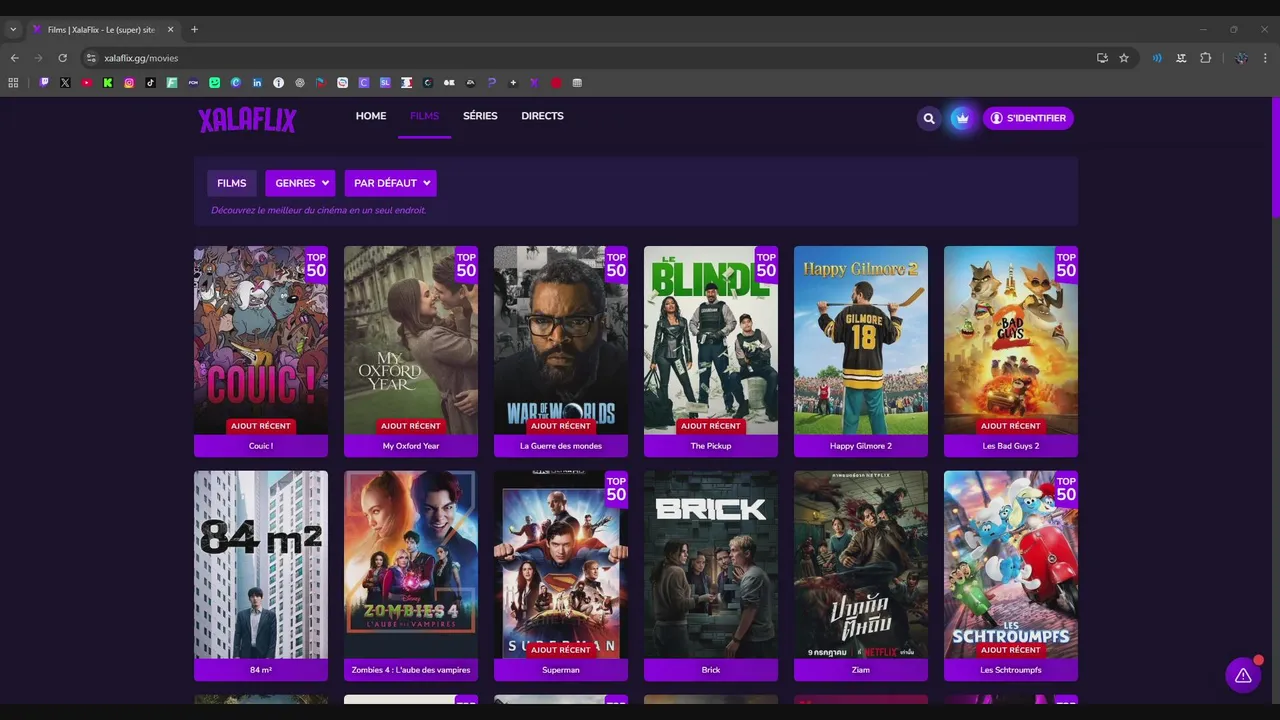Open the X (Twitter) bookmark icon
This screenshot has height=720, width=1280.
click(65, 83)
